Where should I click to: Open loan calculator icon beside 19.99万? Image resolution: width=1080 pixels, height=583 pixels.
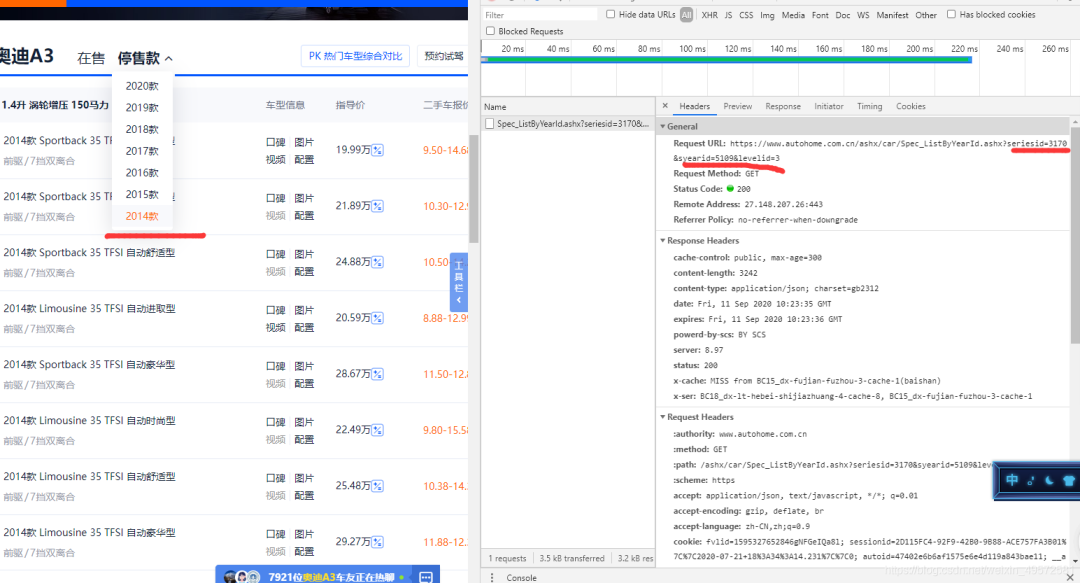point(377,150)
